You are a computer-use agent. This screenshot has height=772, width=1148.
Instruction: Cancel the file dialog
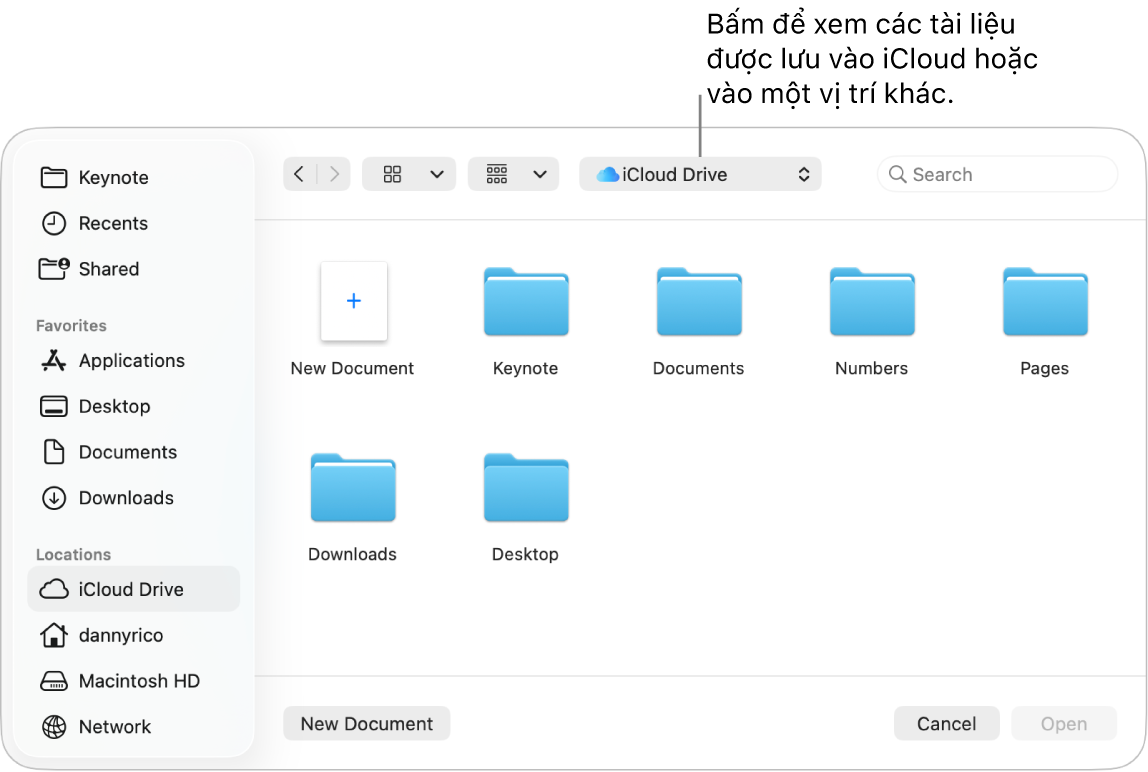945,723
